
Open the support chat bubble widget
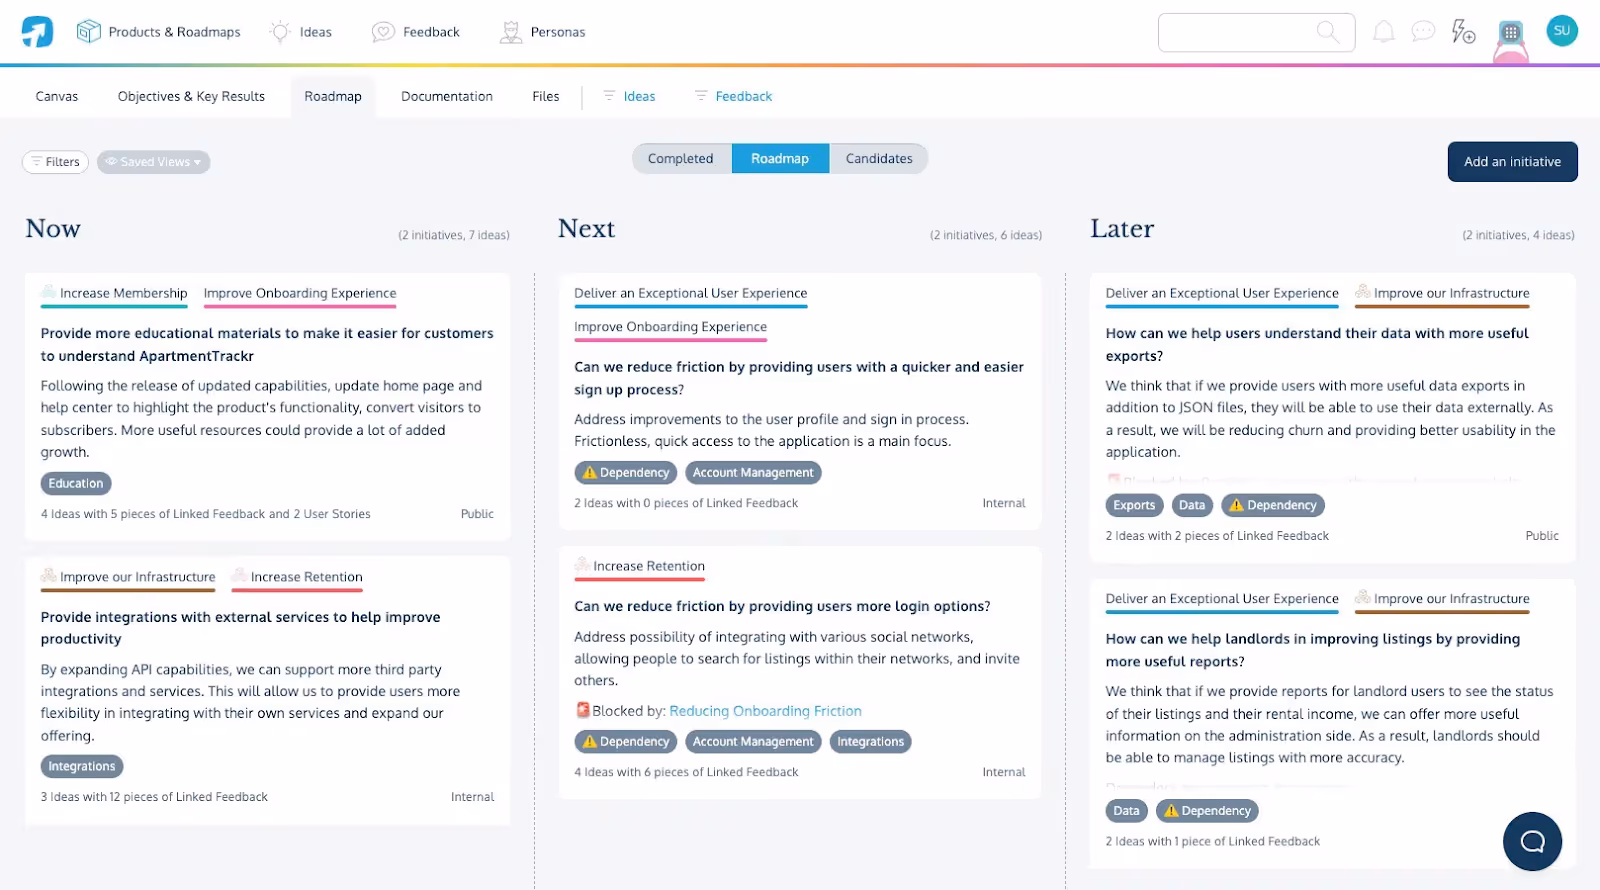pyautogui.click(x=1532, y=841)
